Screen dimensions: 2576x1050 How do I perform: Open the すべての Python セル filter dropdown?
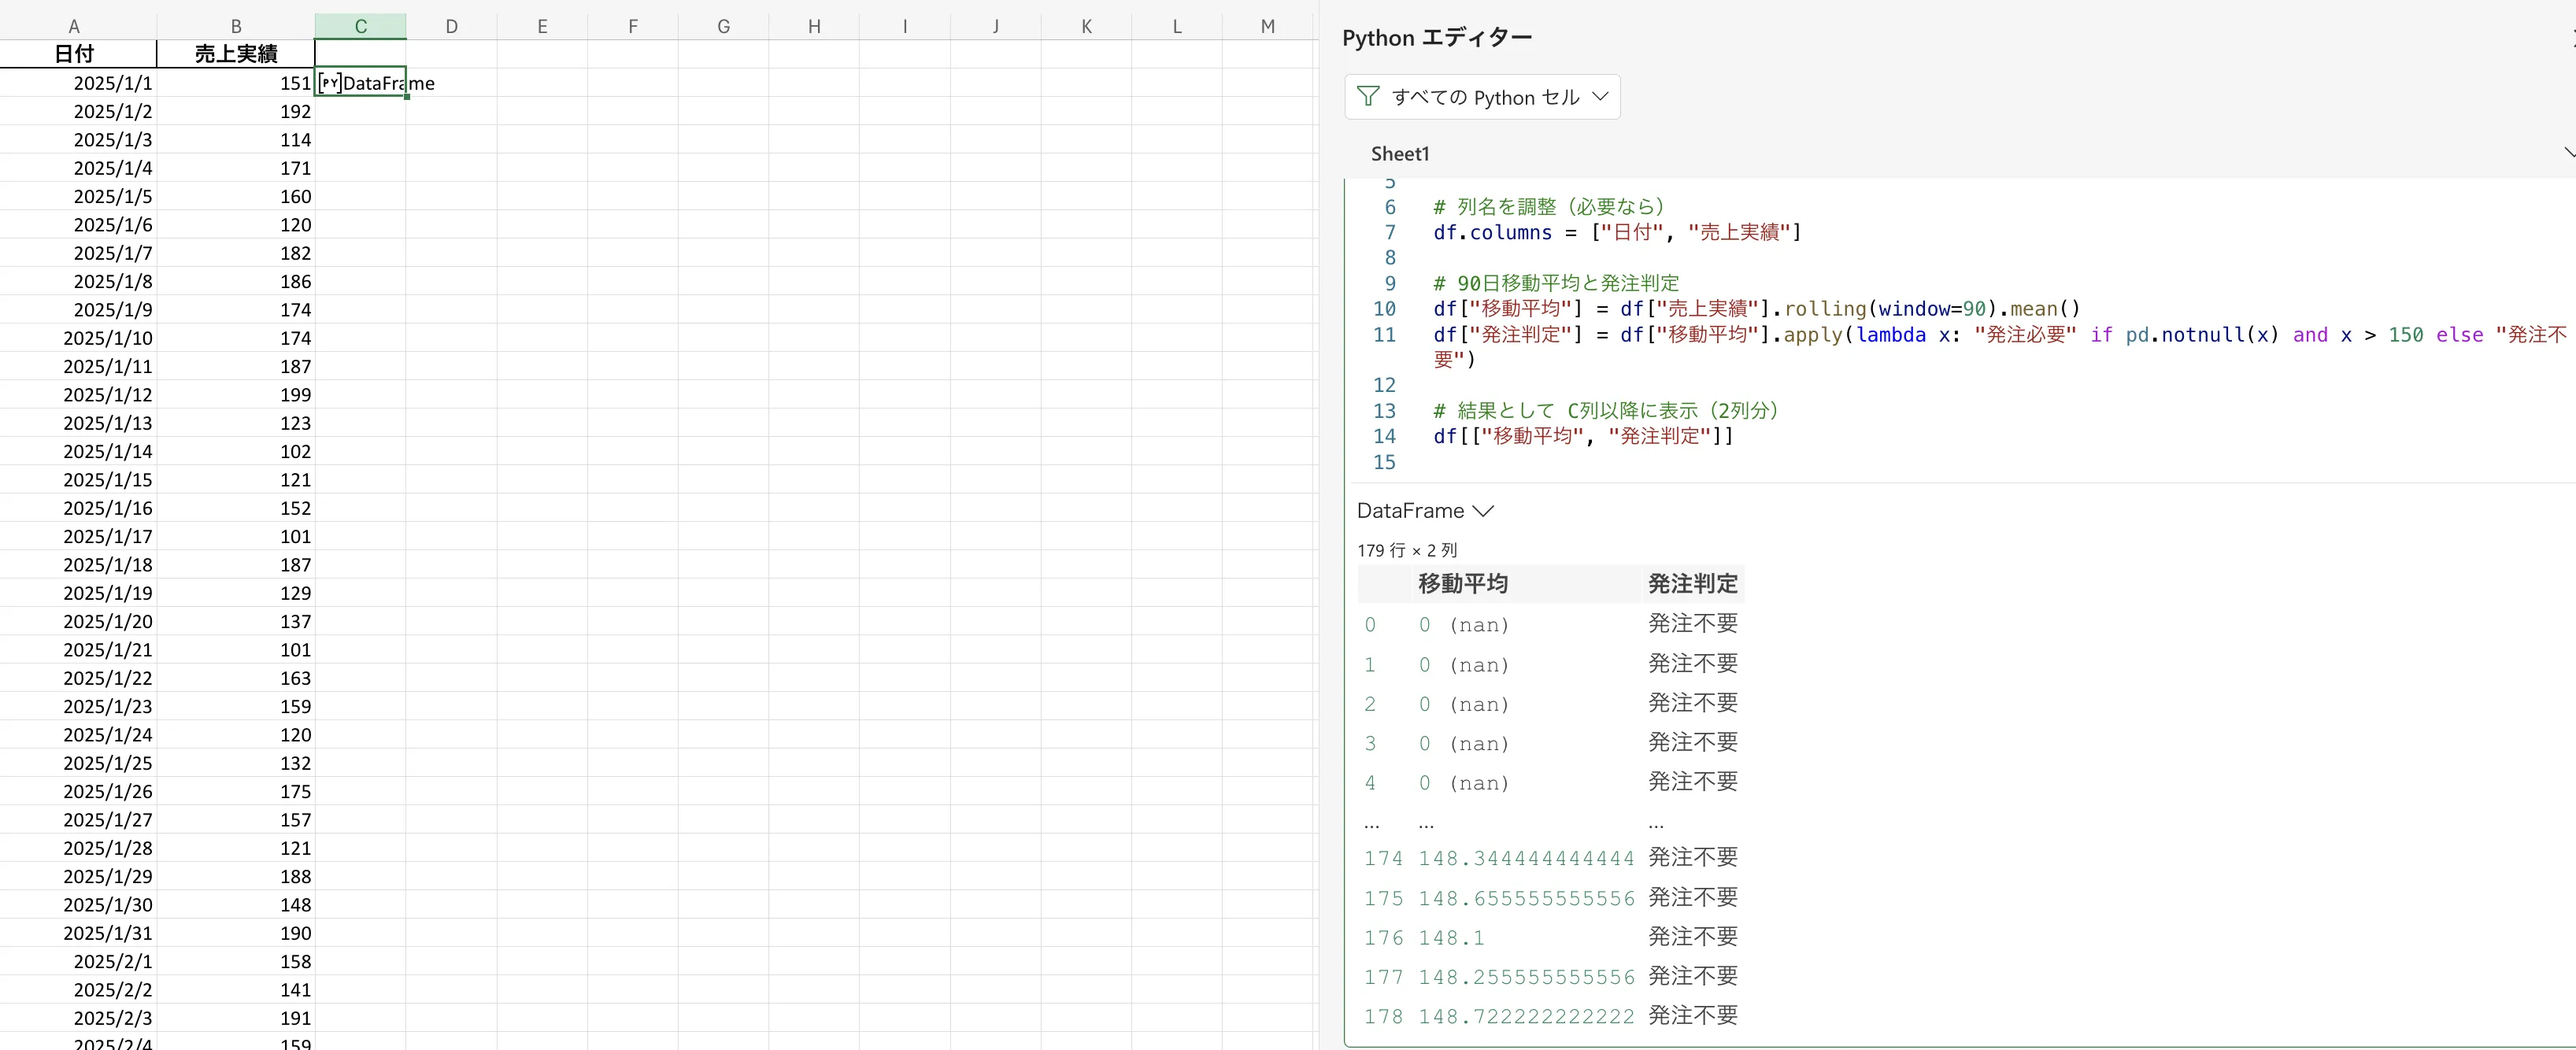(1482, 97)
